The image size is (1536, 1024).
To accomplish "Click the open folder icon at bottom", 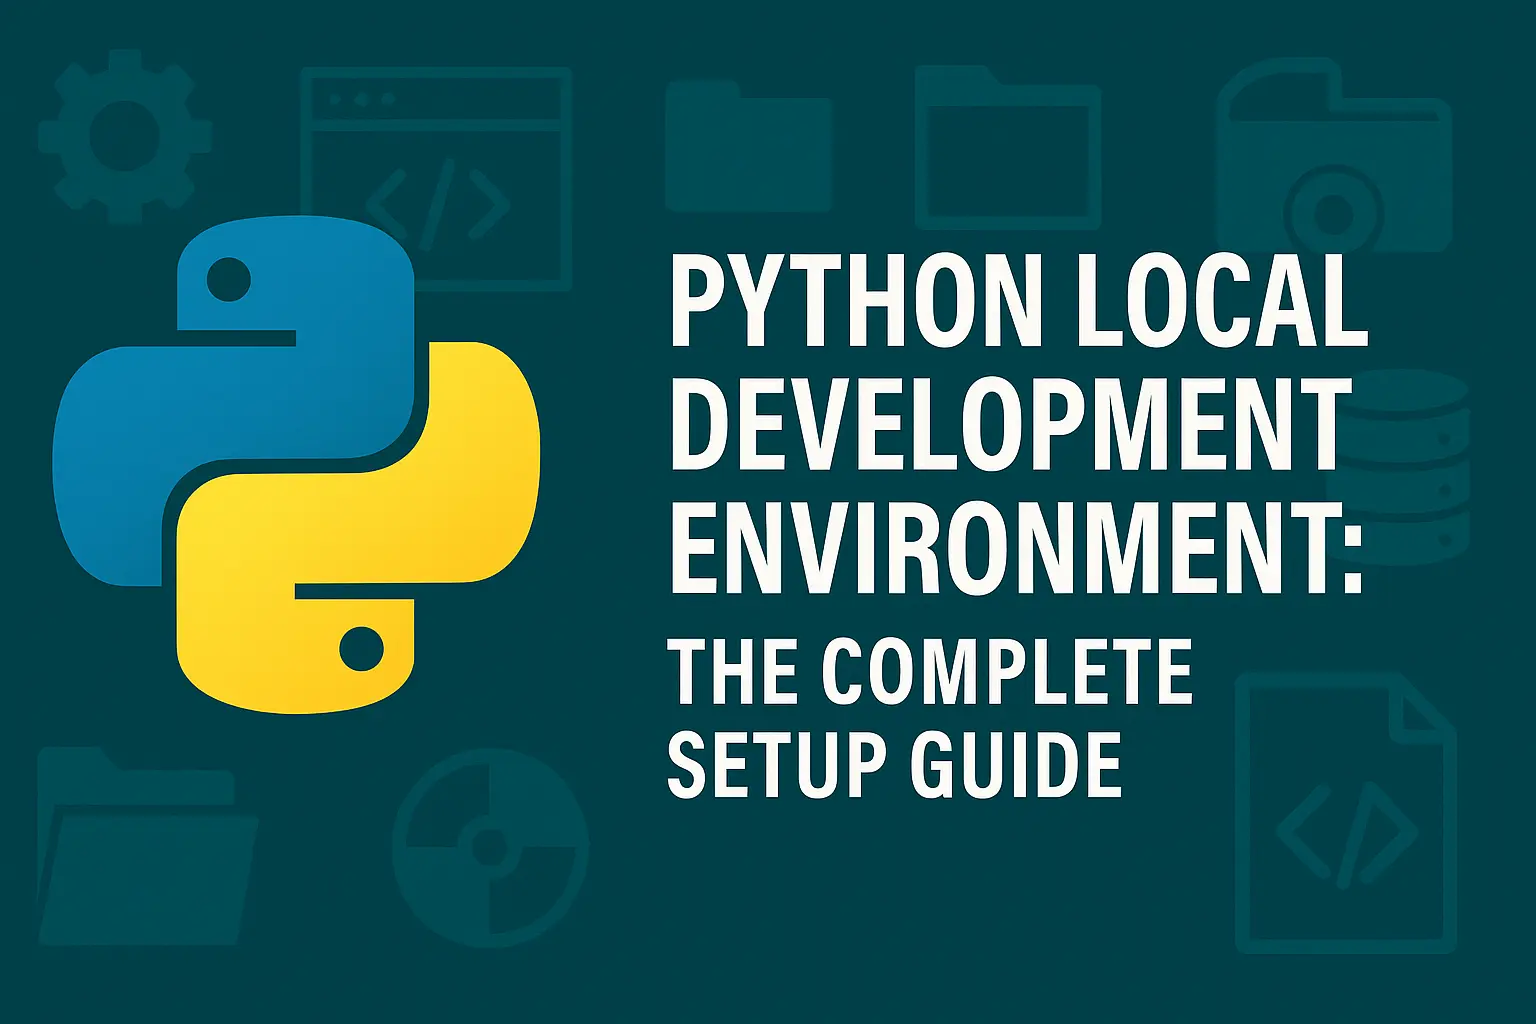I will coord(145,845).
